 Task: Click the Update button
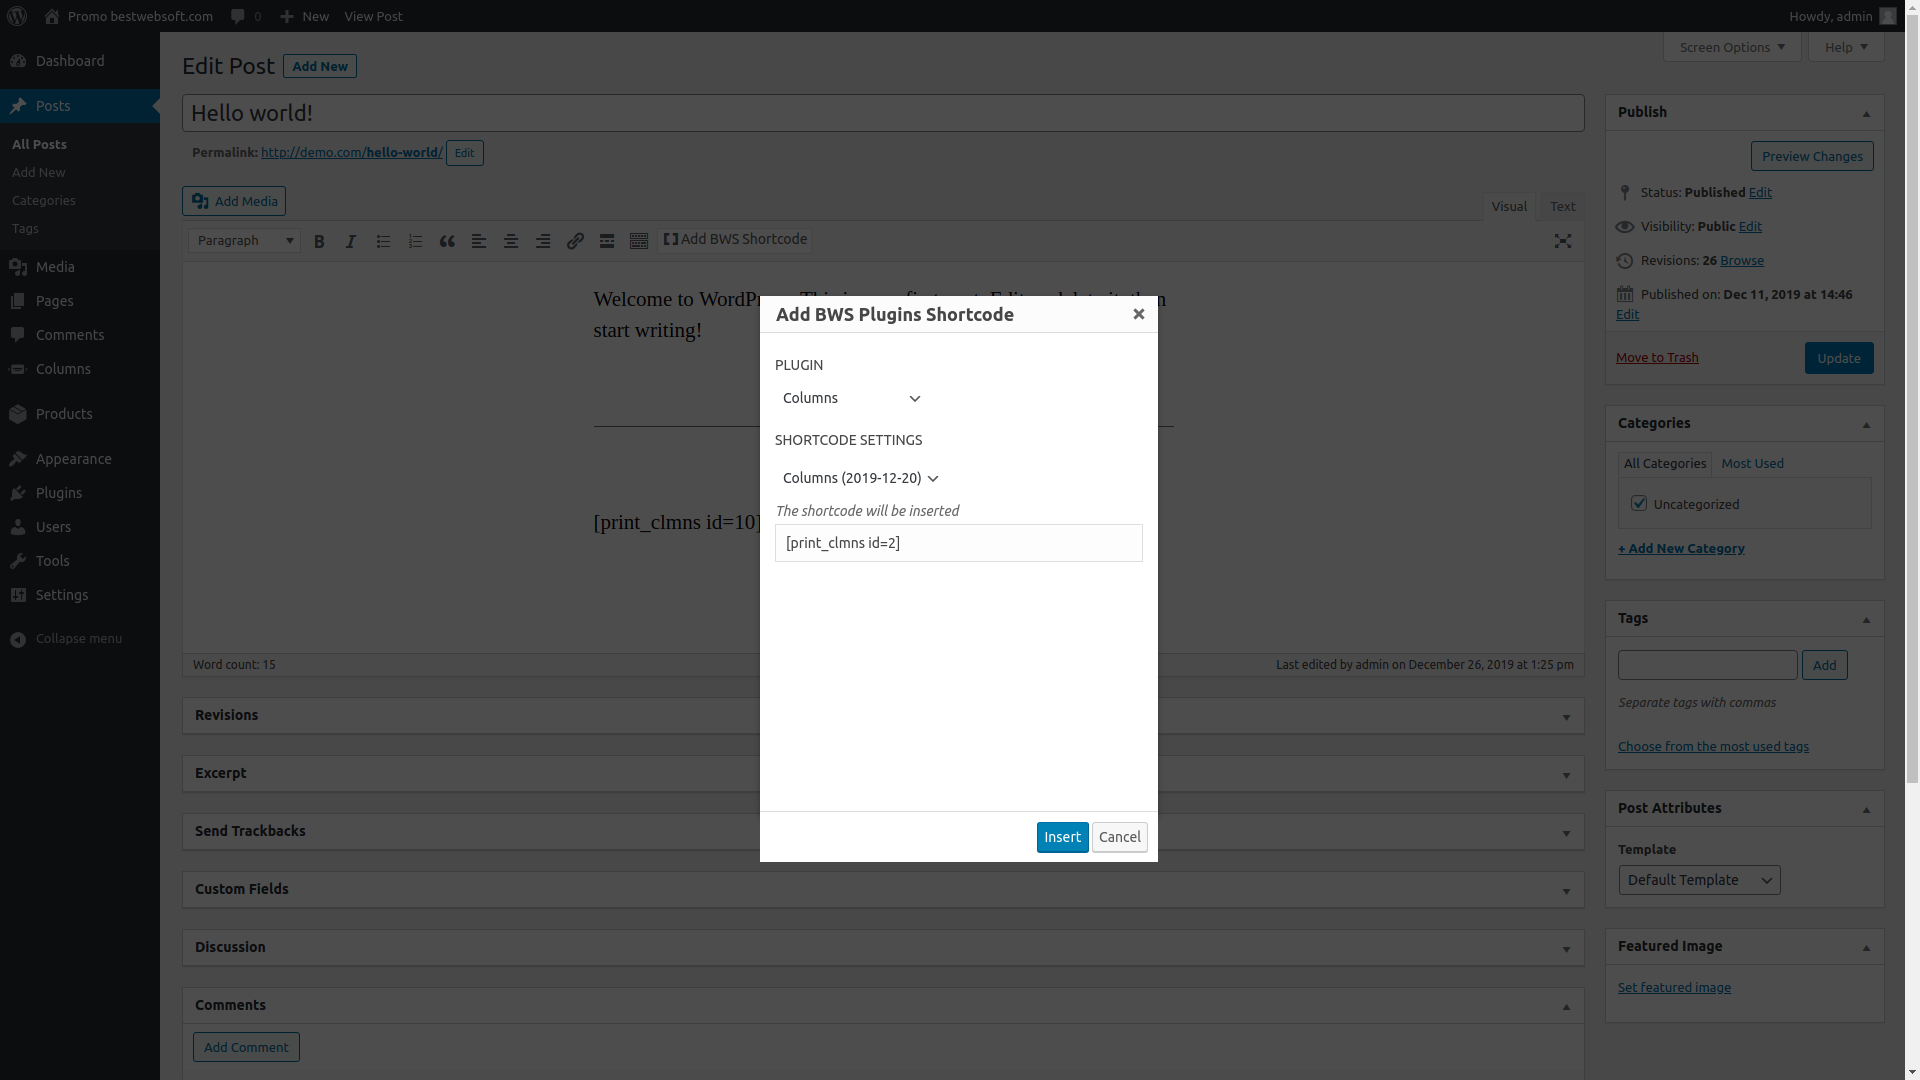[1839, 358]
